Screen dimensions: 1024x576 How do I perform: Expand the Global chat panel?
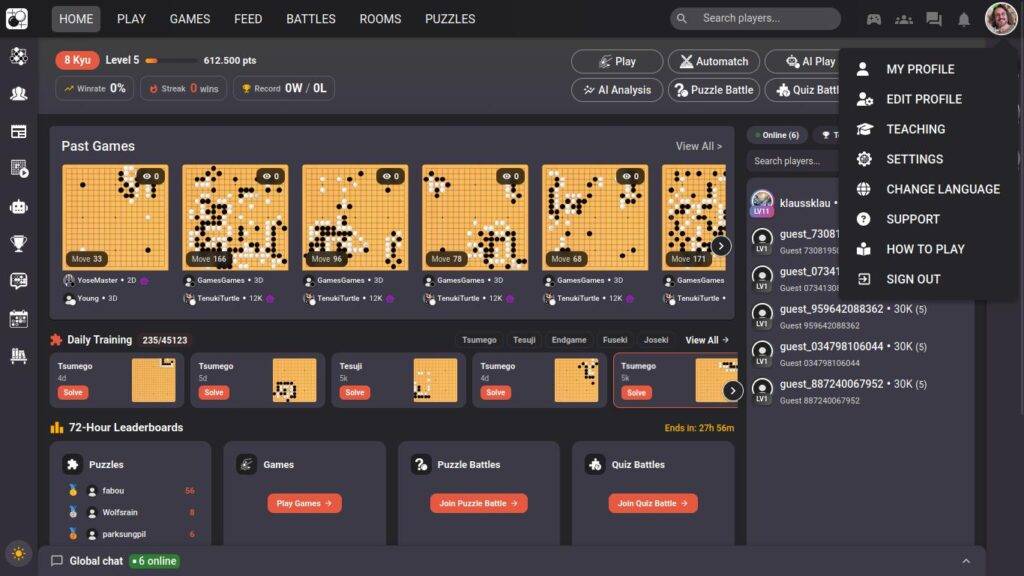click(x=966, y=561)
